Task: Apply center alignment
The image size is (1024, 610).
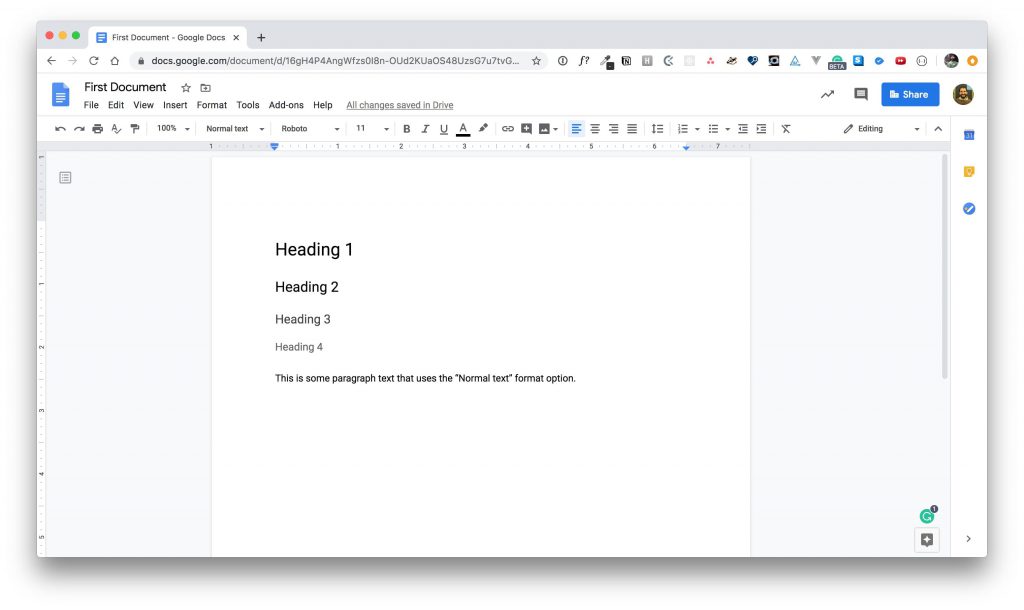Action: coord(594,128)
